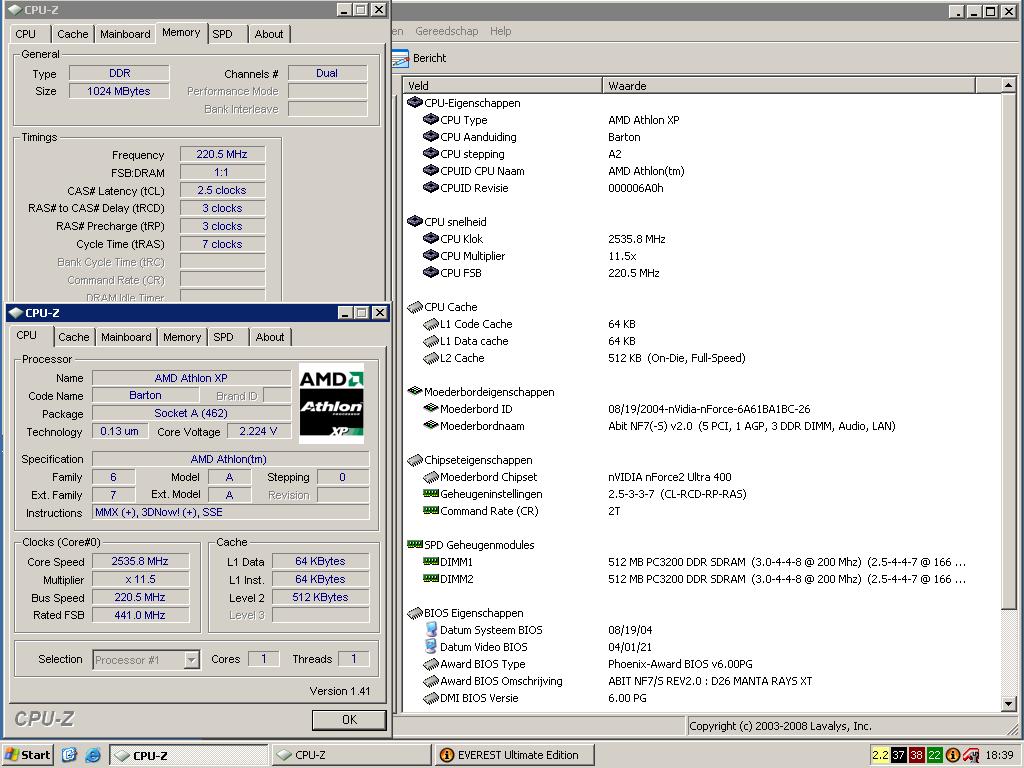Click the L2 Cache row icon
Screen dimensions: 1024x768
point(430,358)
